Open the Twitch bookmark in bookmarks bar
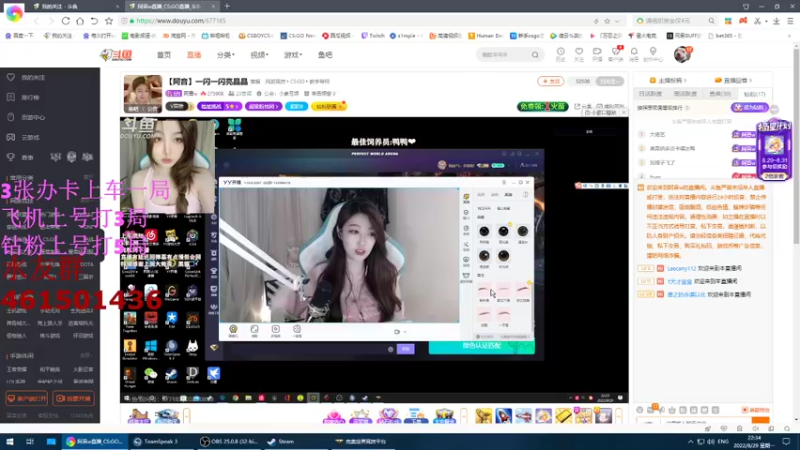Image resolution: width=800 pixels, height=450 pixels. tap(373, 36)
